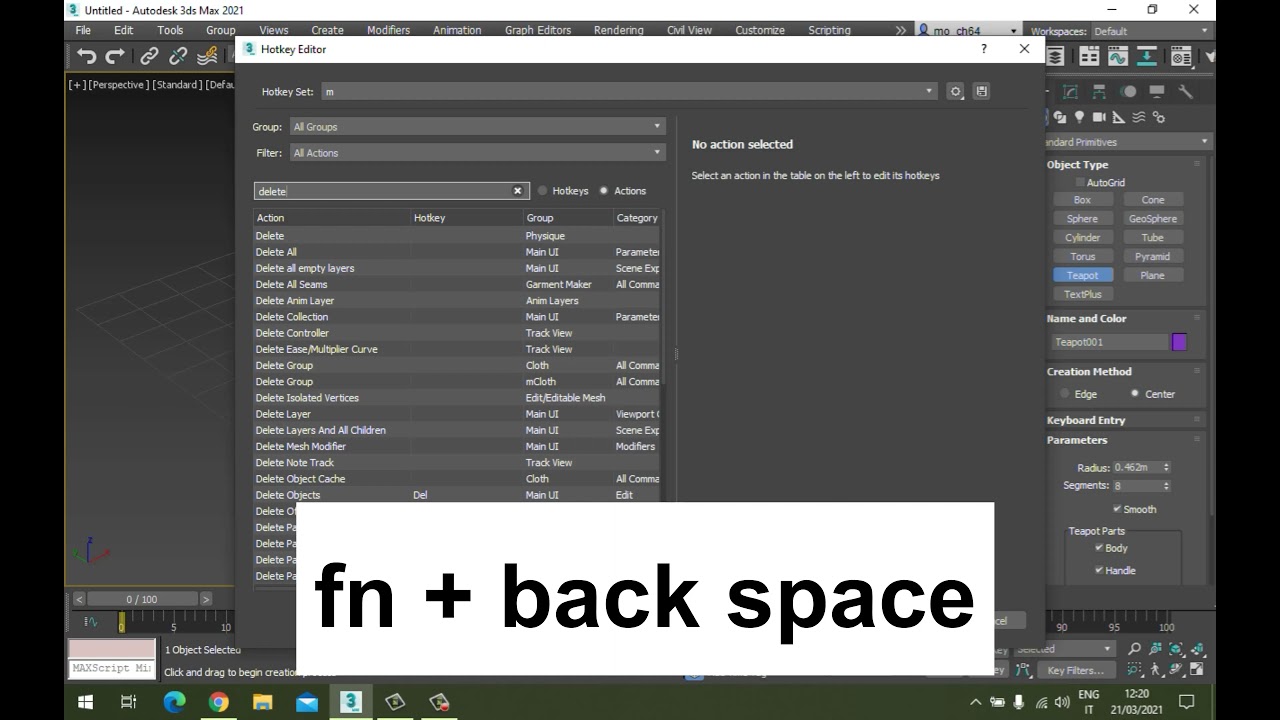Select Space Warps category icon

tap(1139, 117)
